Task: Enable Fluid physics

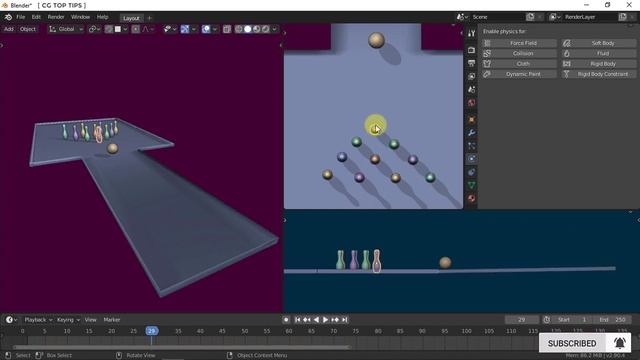Action: click(x=598, y=53)
